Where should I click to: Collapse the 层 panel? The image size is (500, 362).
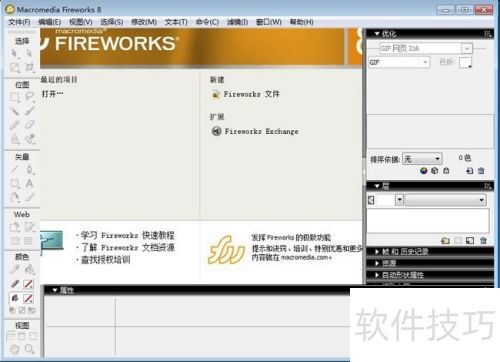[x=377, y=186]
